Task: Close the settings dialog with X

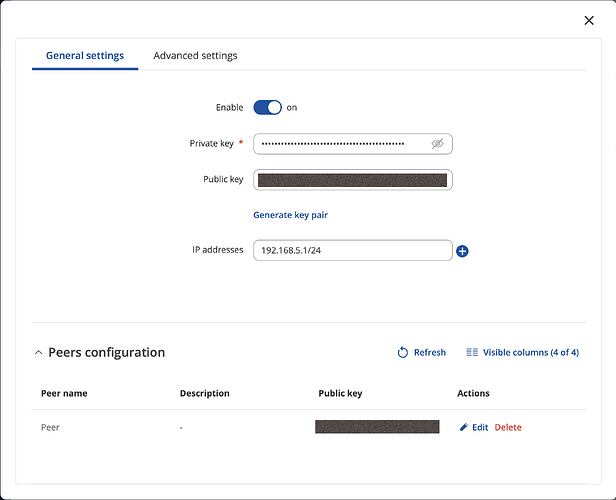Action: tap(588, 20)
